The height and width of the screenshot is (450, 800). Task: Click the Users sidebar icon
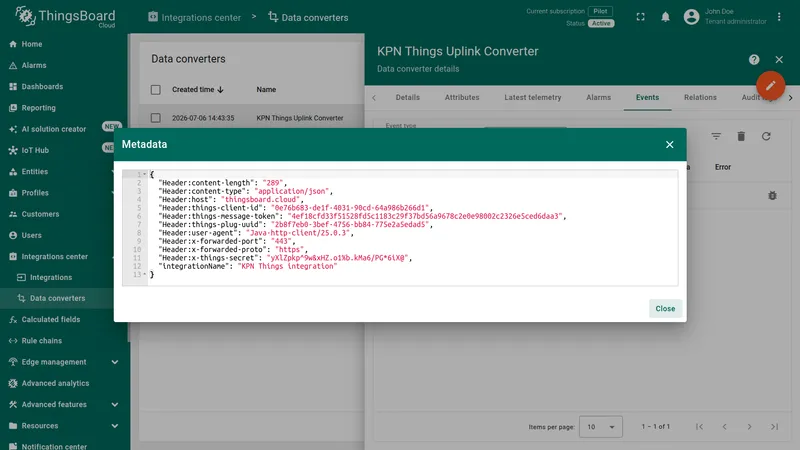point(13,235)
